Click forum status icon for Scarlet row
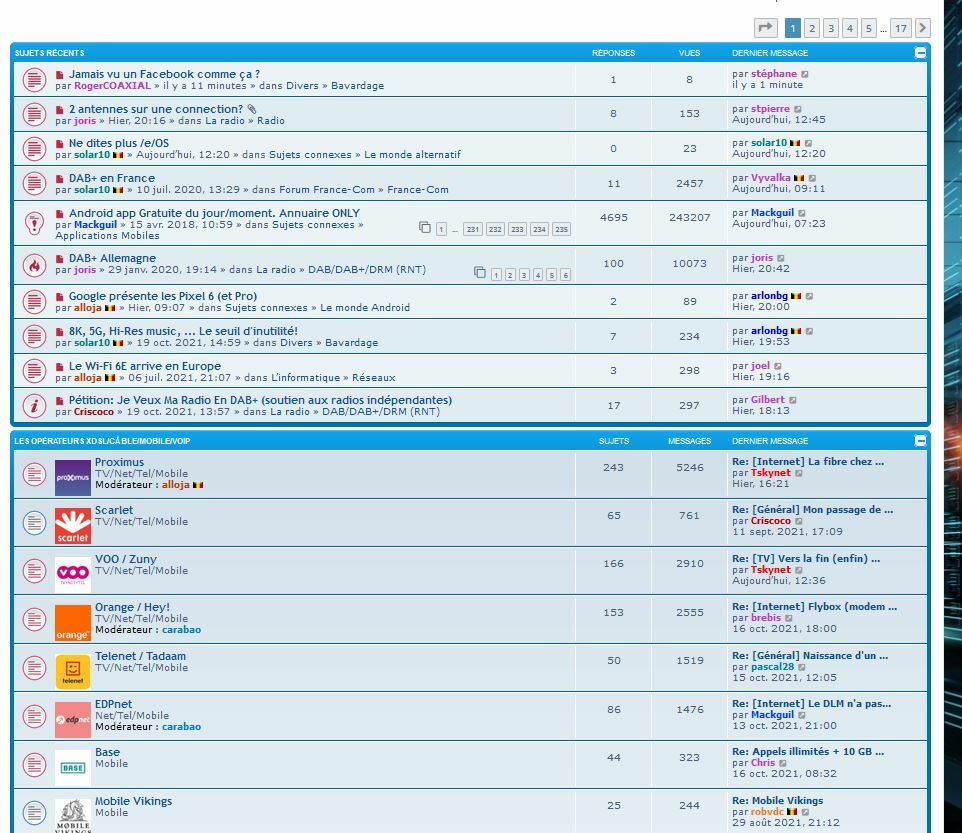Viewport: 962px width, 833px height. click(34, 522)
